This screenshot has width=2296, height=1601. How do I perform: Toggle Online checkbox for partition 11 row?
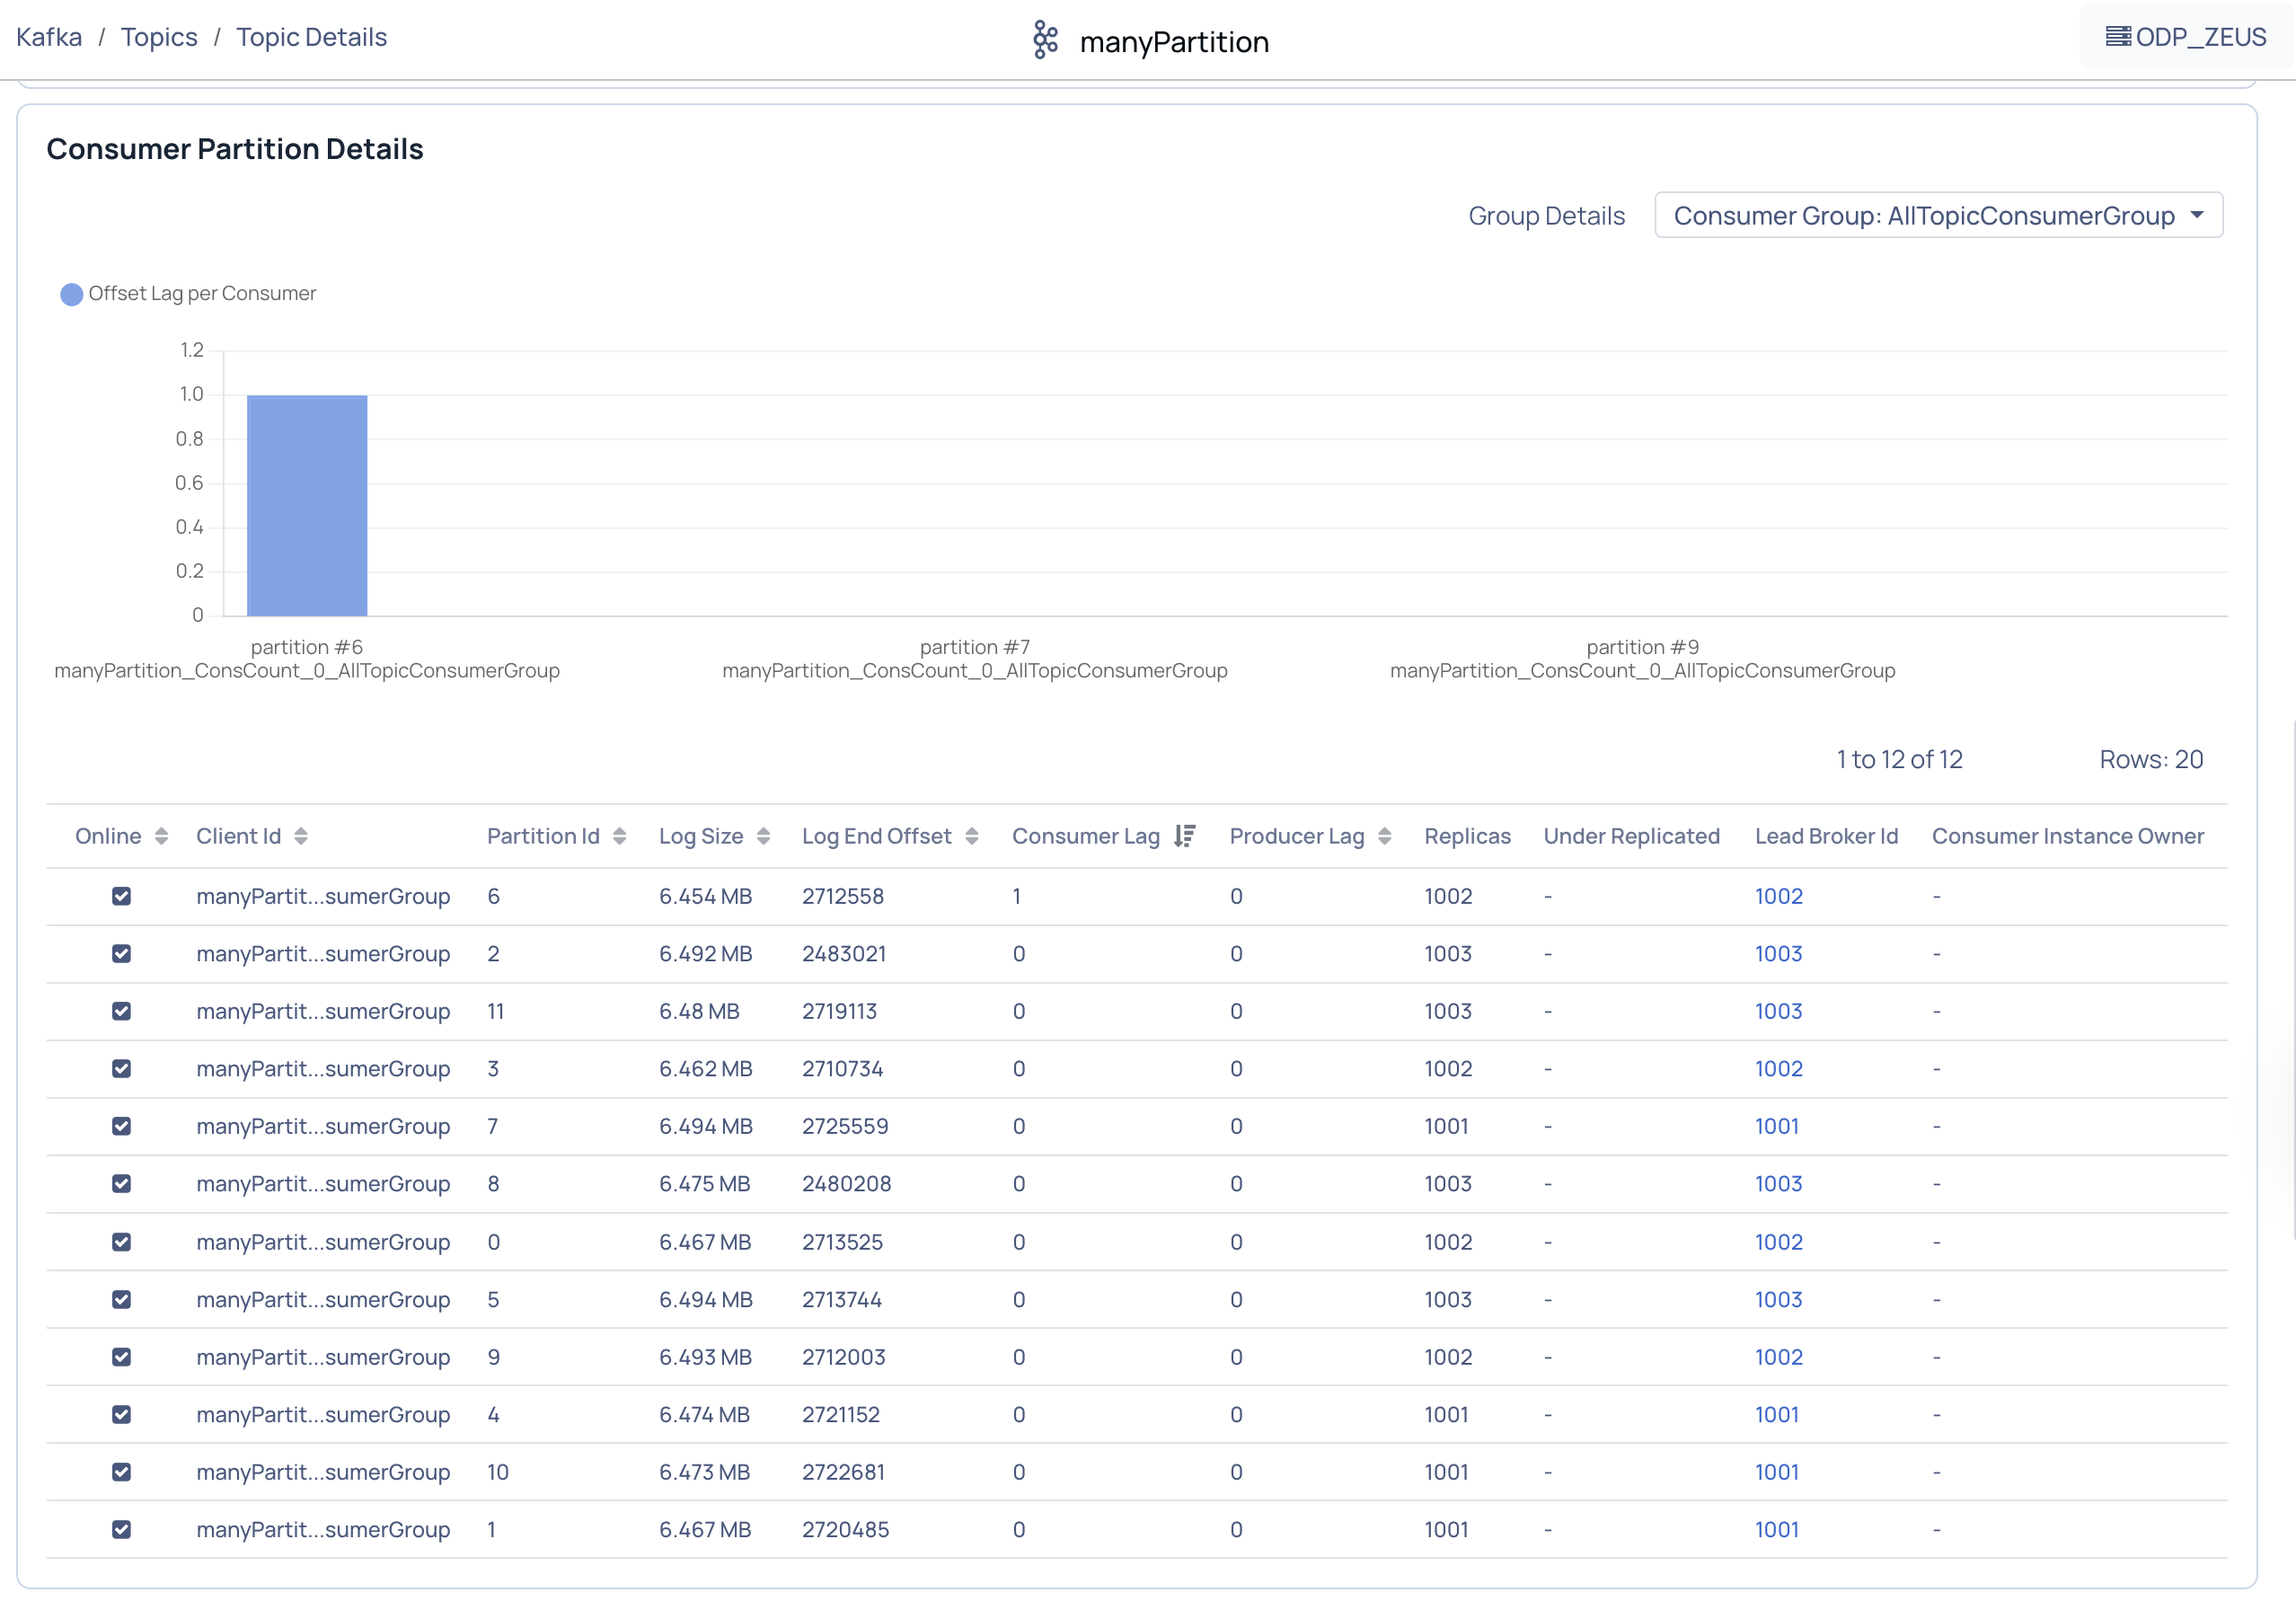click(x=121, y=1011)
